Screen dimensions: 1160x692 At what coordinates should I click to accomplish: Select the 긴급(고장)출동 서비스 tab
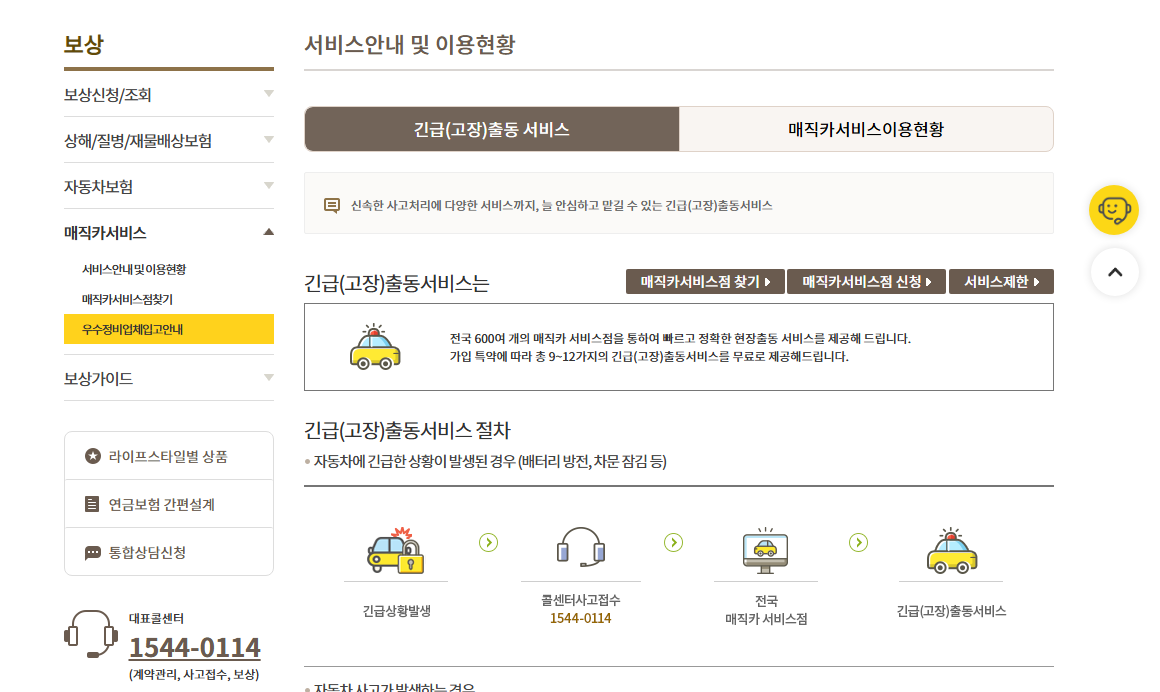coord(491,129)
